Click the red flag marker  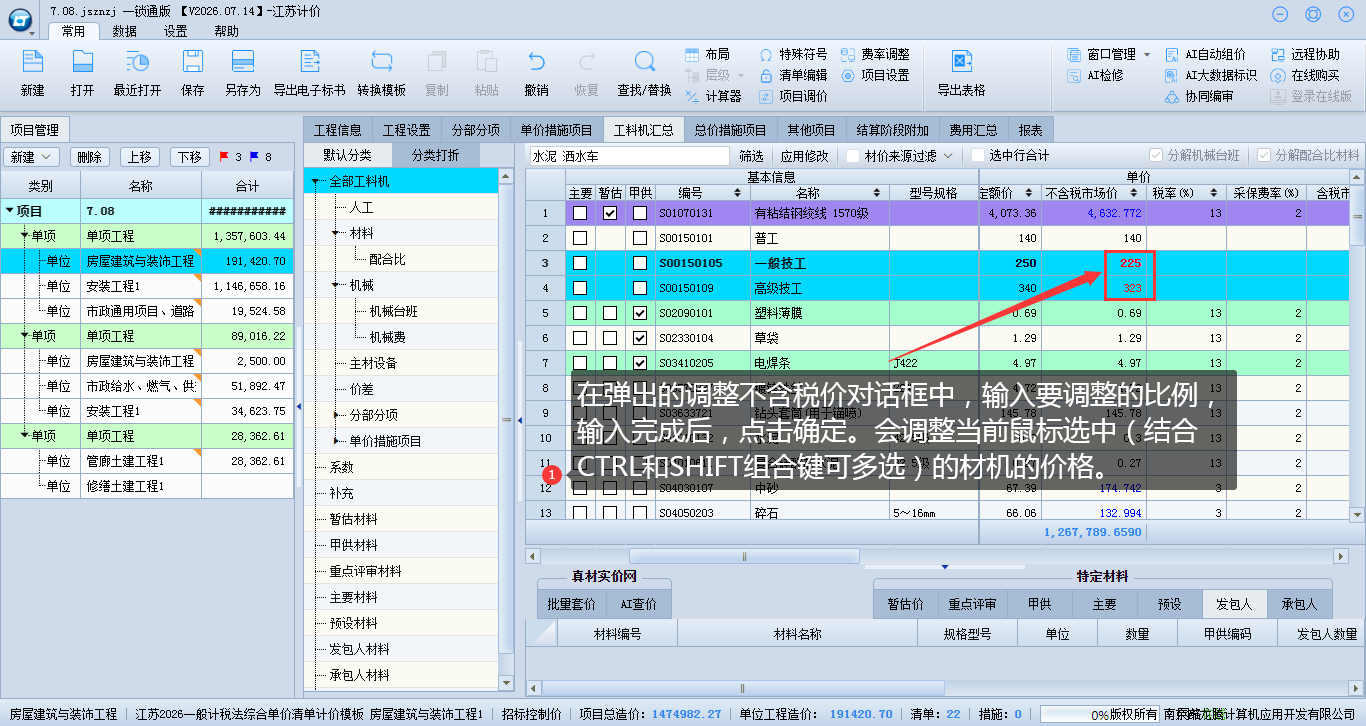224,157
